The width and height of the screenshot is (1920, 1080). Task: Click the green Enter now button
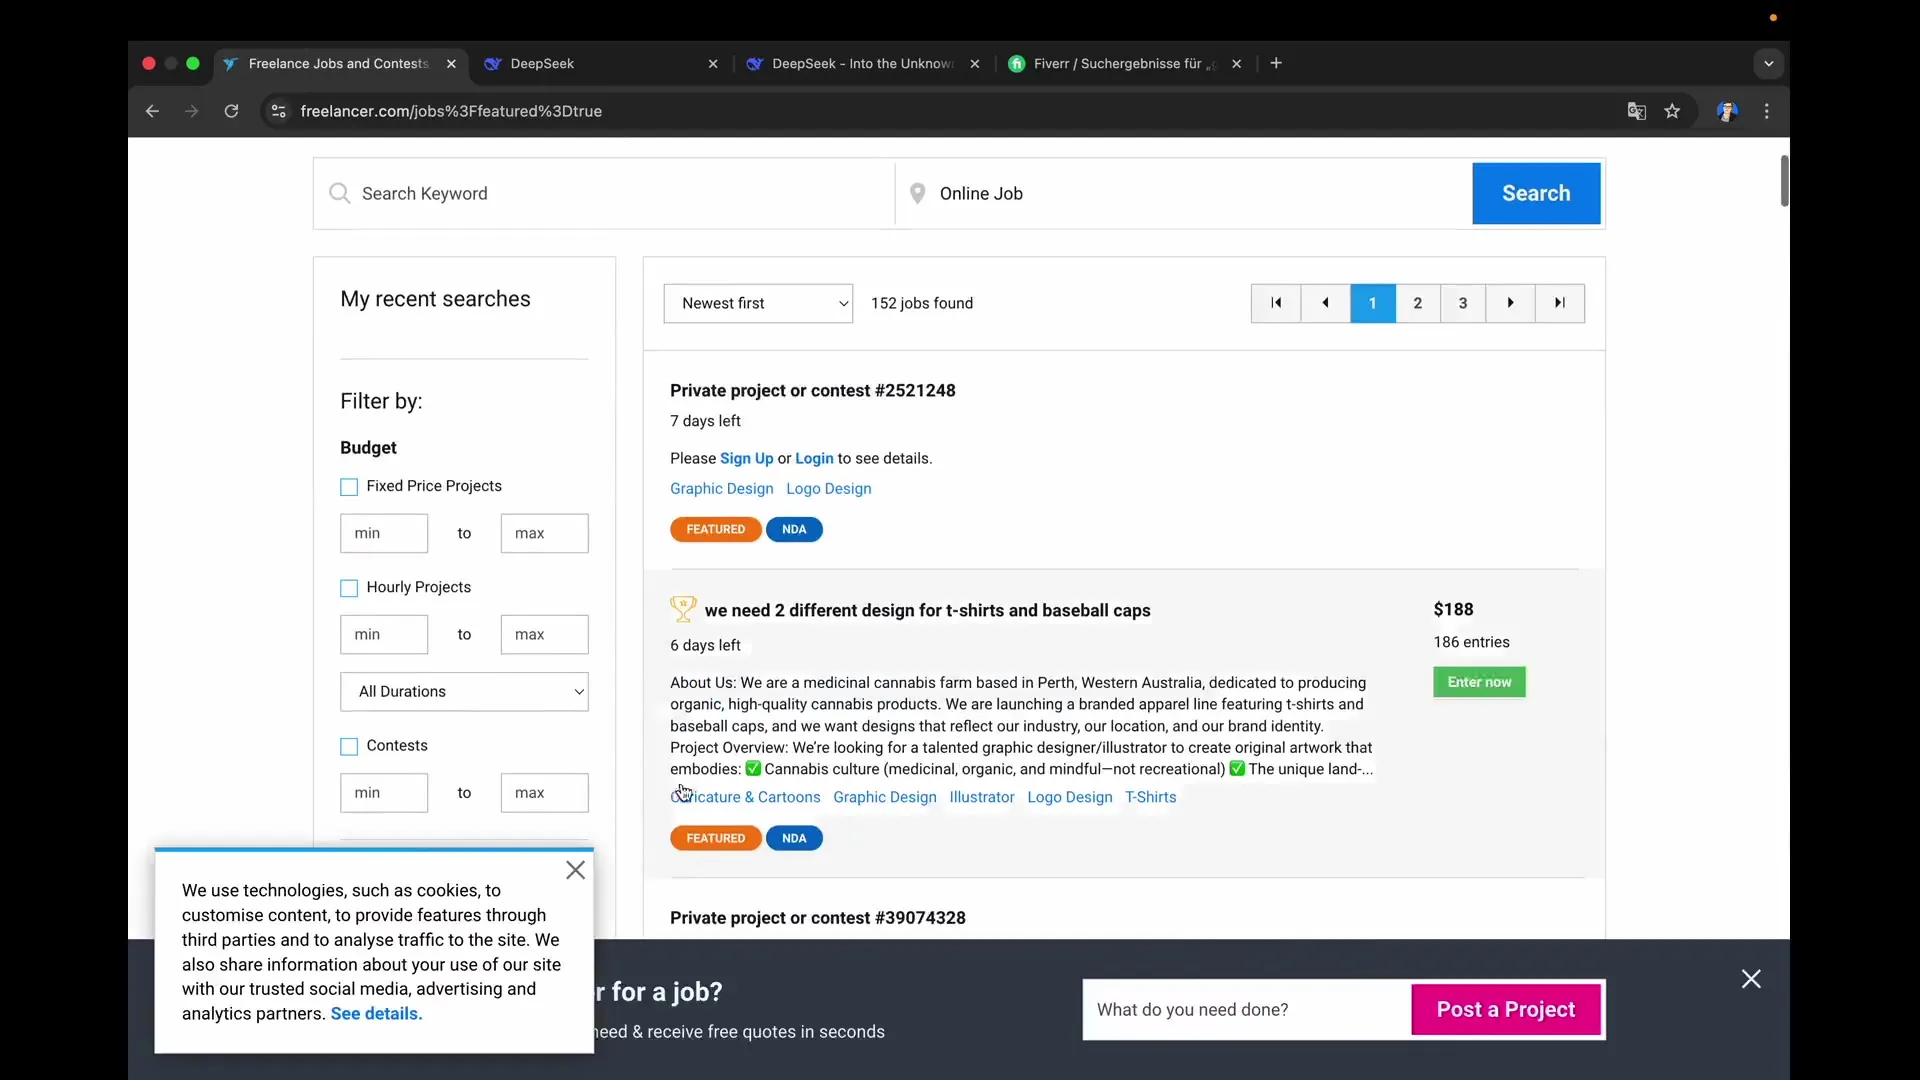1479,682
